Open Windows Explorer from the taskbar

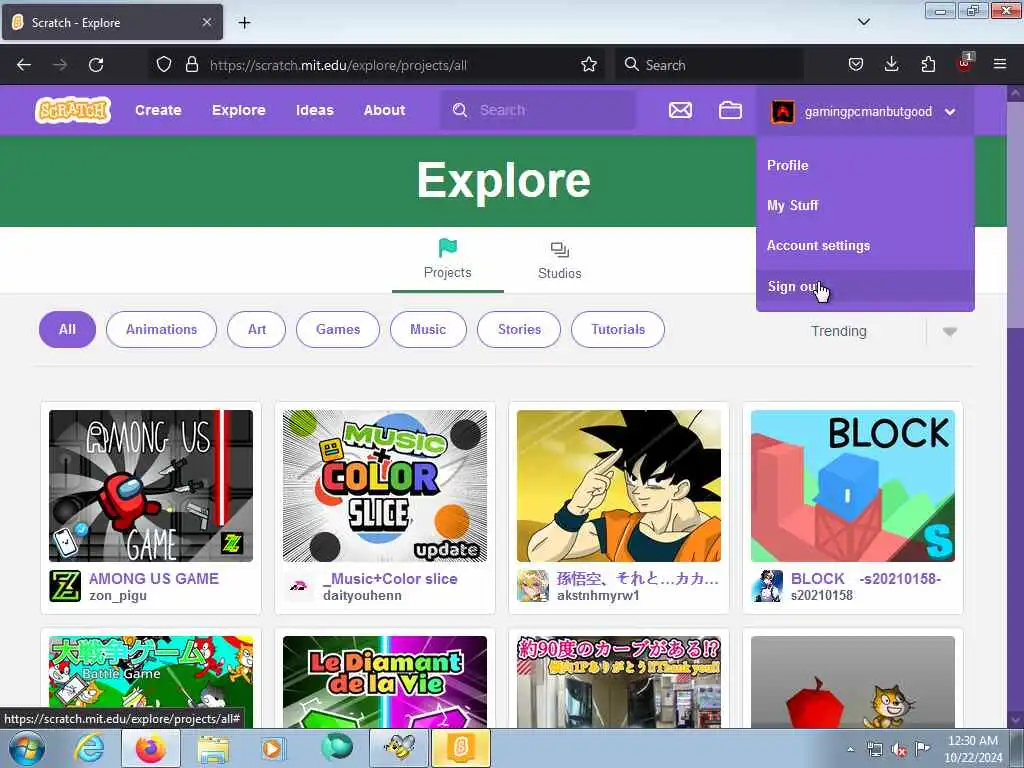coord(213,748)
